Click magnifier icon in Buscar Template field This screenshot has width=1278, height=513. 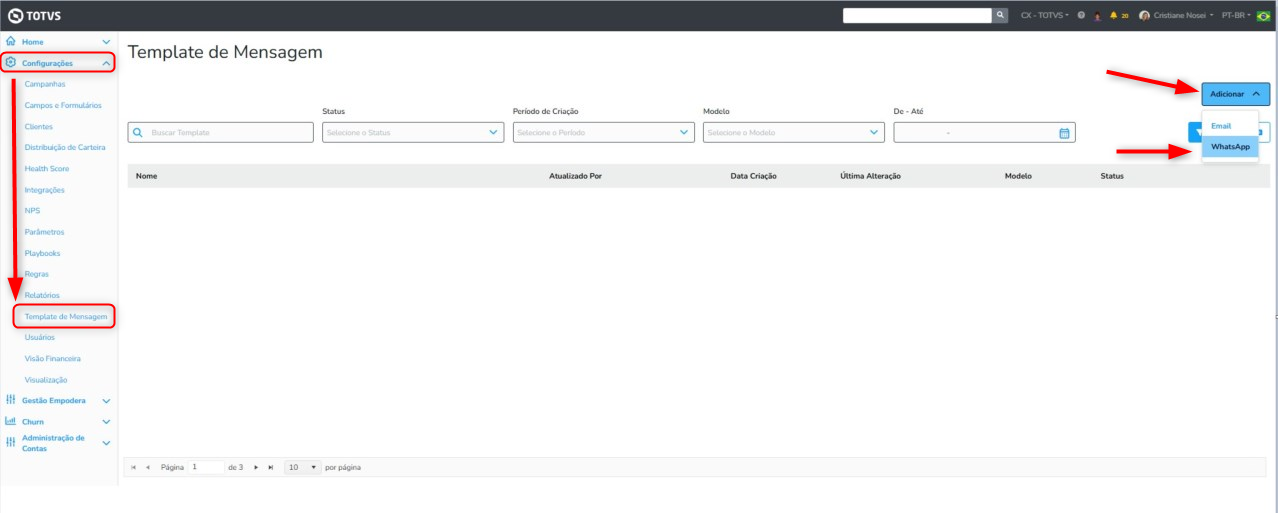[x=139, y=132]
